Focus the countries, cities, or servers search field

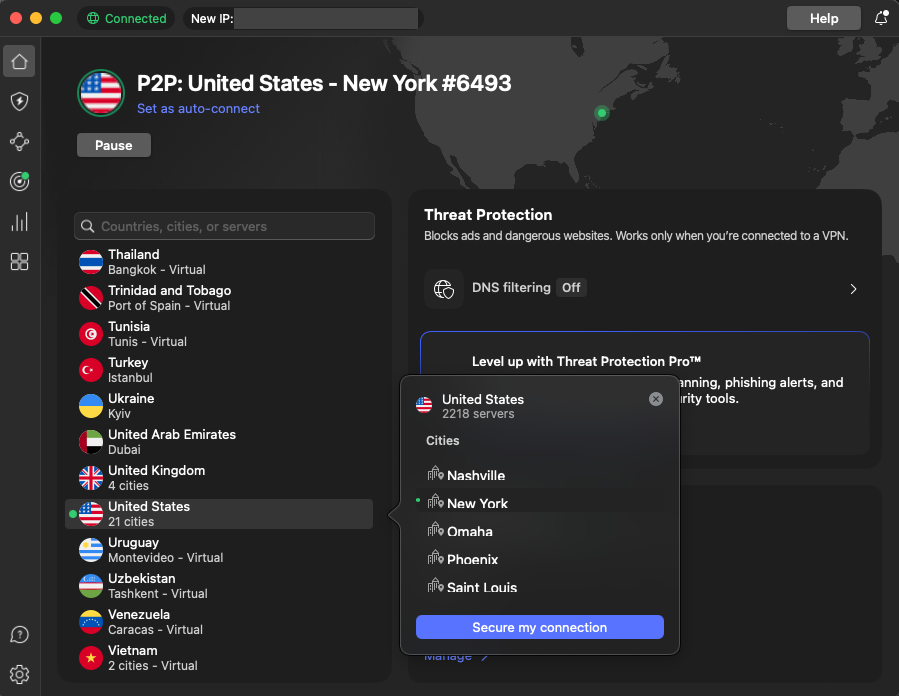224,226
